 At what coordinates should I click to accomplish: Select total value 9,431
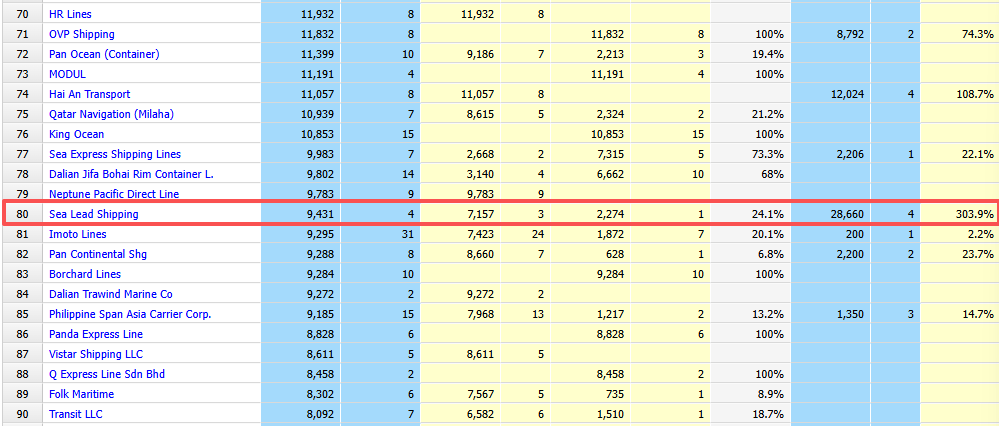(319, 215)
